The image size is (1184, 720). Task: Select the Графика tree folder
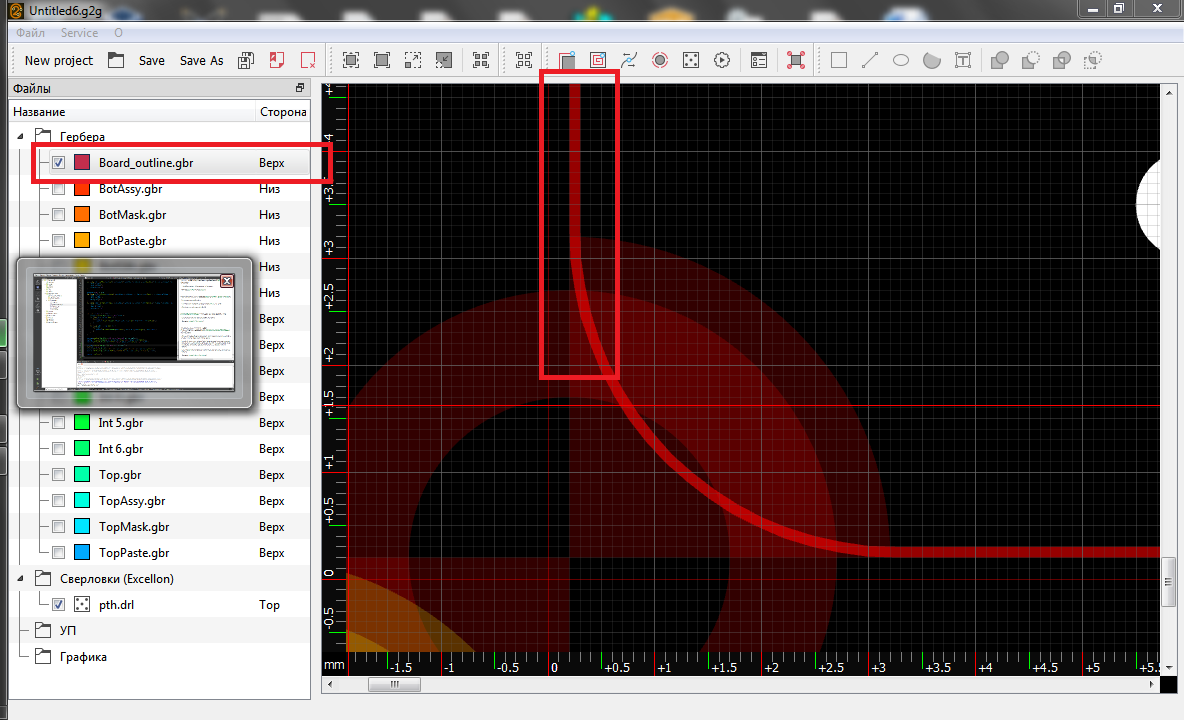83,657
